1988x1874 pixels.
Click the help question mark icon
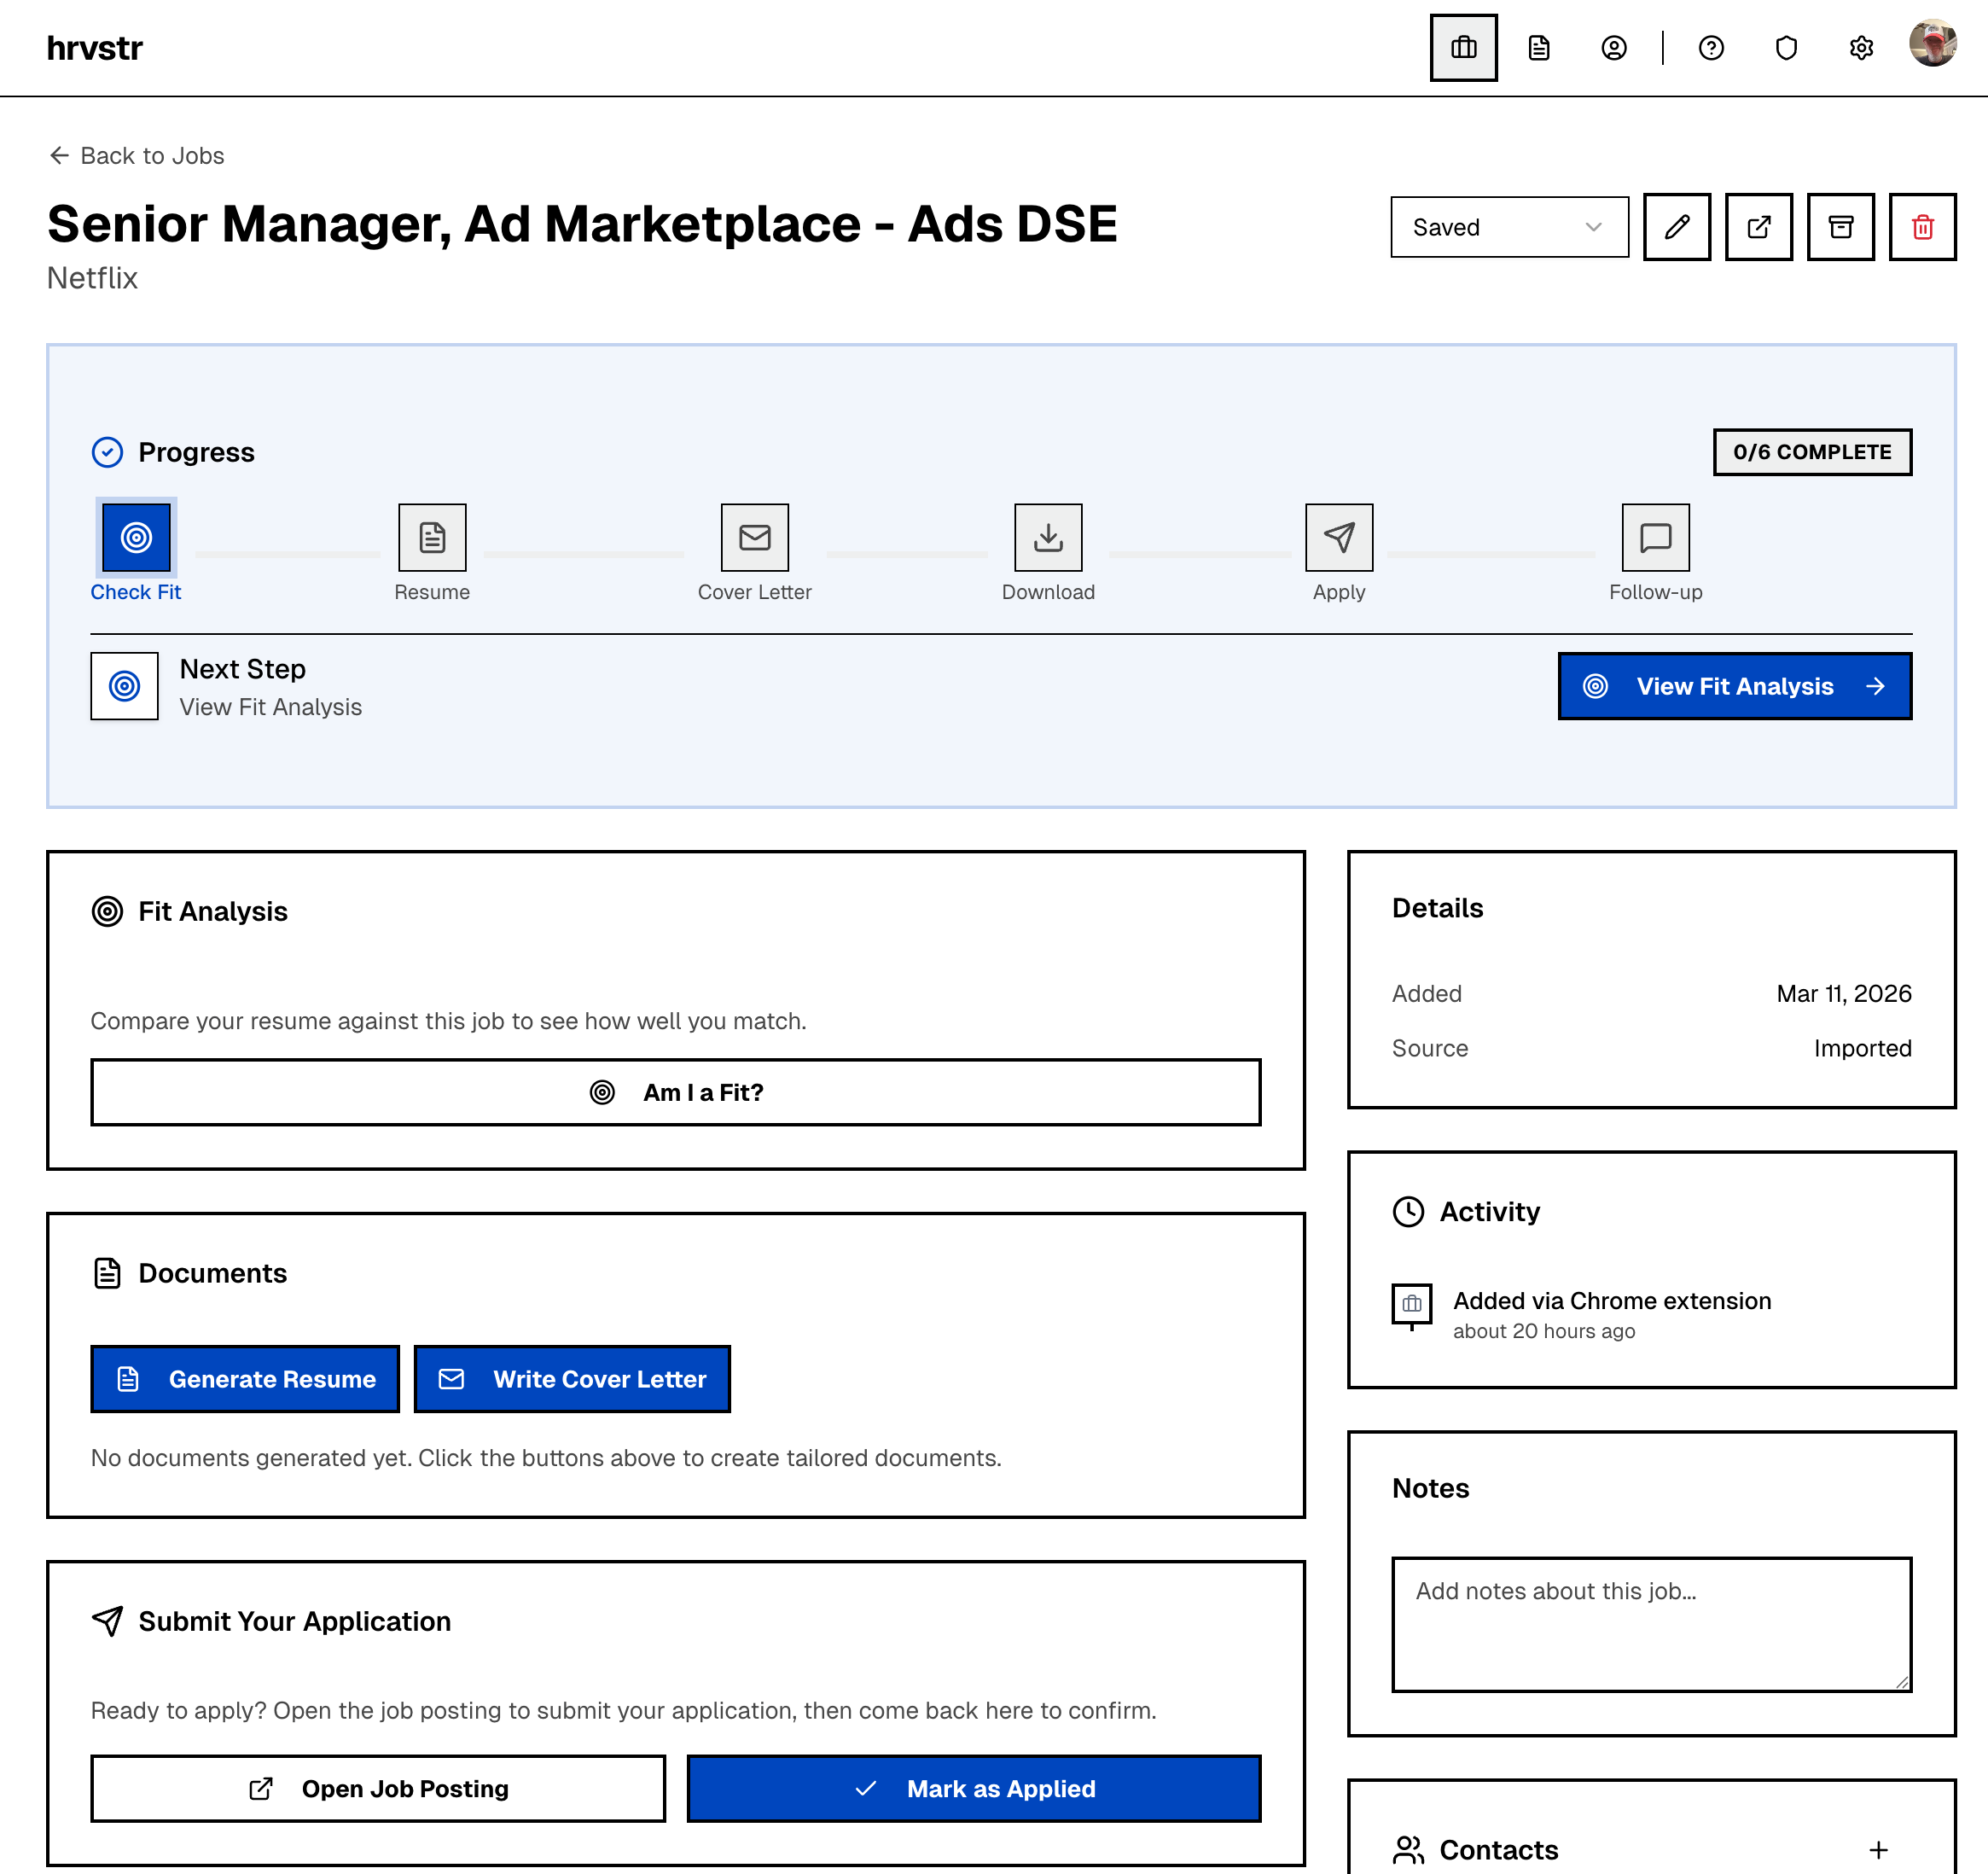(x=1711, y=47)
